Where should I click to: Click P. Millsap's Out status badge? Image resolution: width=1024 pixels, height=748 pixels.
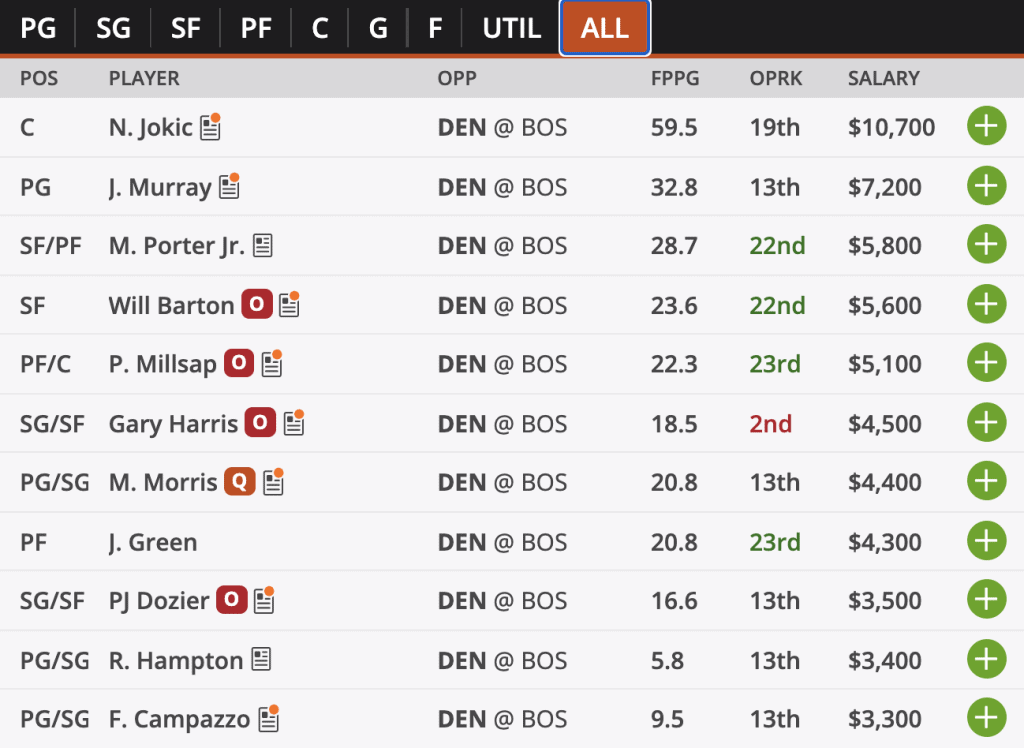(239, 363)
